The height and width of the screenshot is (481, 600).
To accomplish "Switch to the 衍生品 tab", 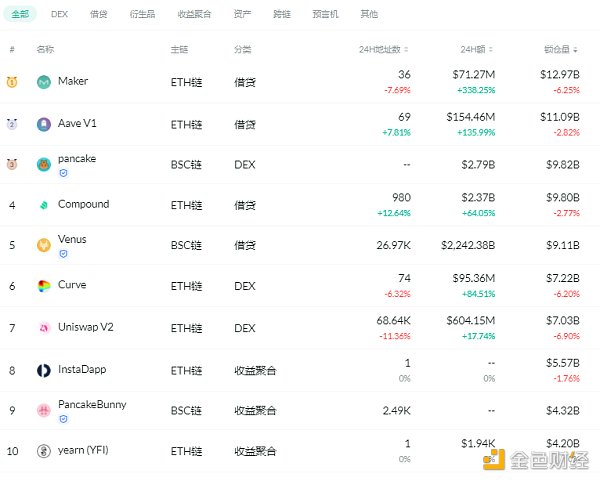I will (x=142, y=14).
